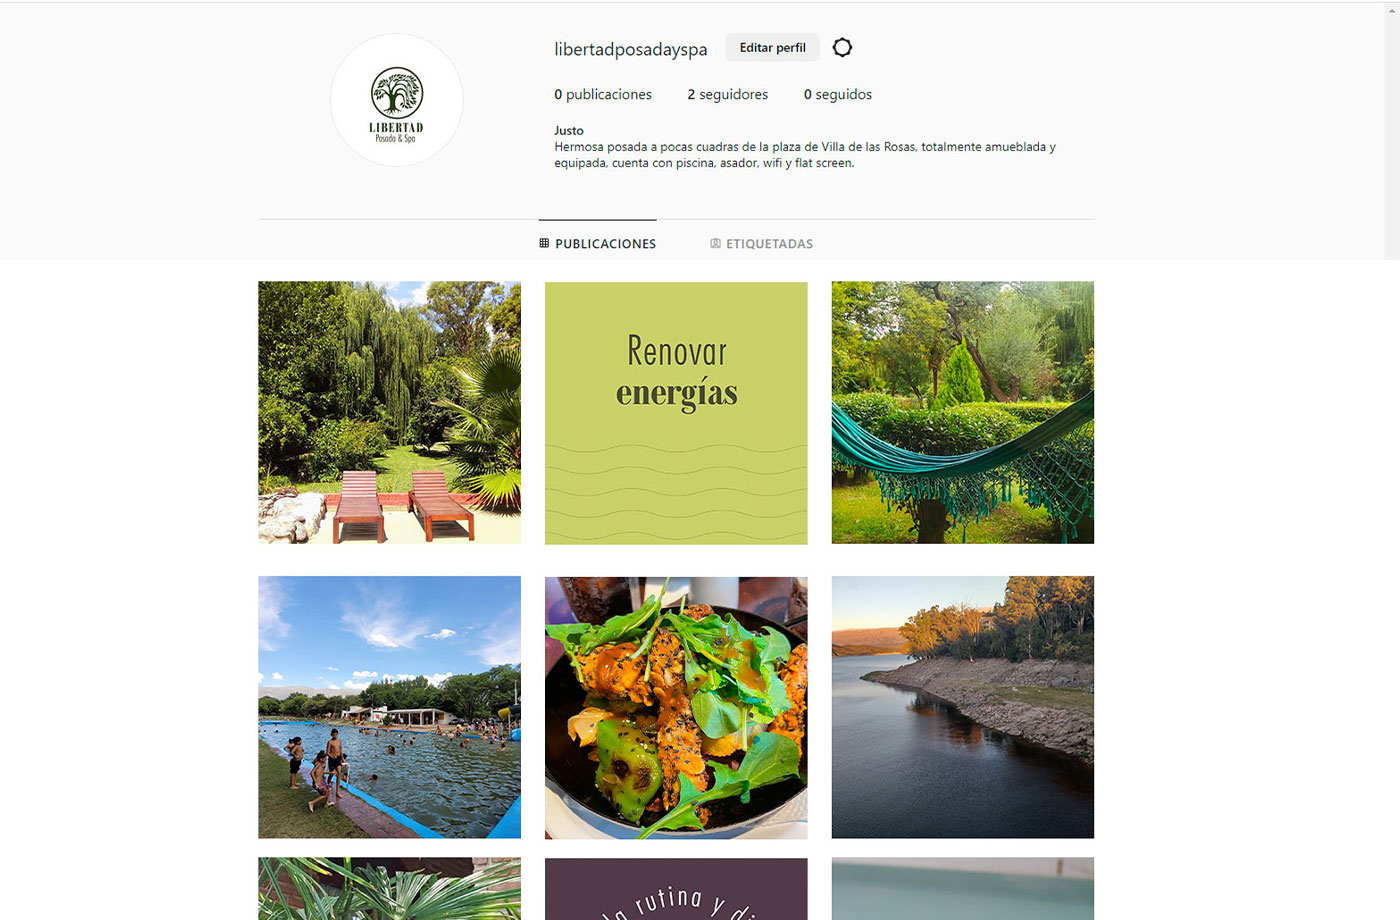Viewport: 1400px width, 920px height.
Task: Click the 0 publicaciones count
Action: 603,94
